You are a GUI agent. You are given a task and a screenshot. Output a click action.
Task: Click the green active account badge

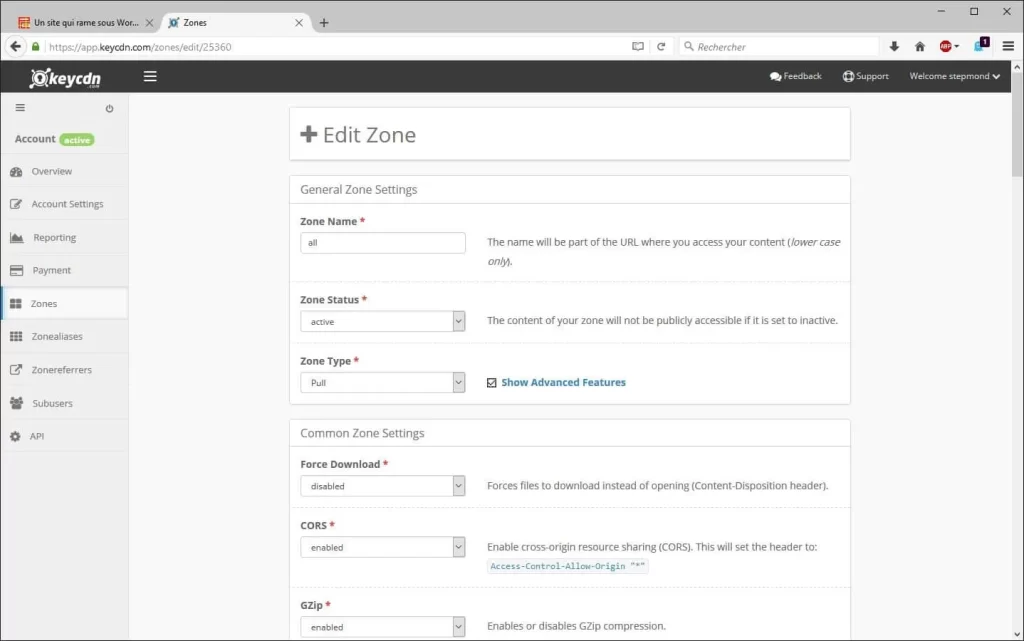click(x=77, y=140)
